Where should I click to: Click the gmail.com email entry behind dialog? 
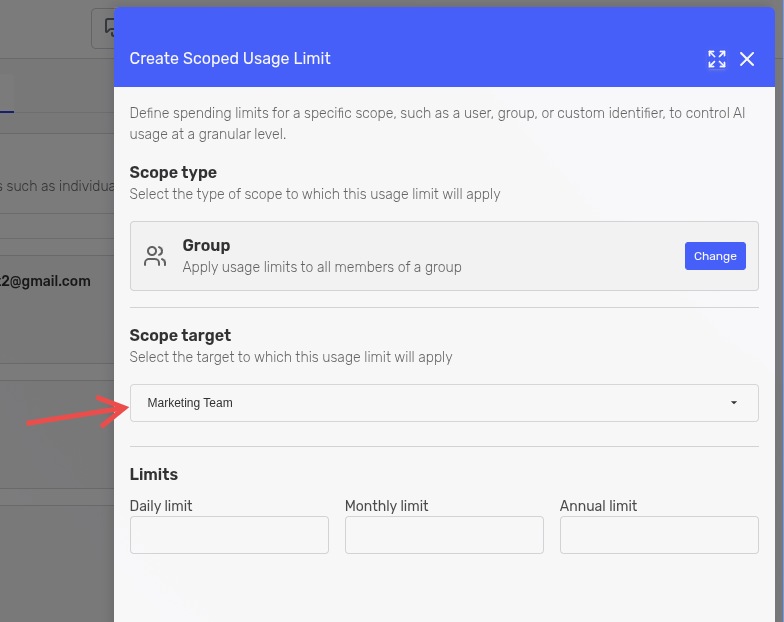tap(46, 281)
